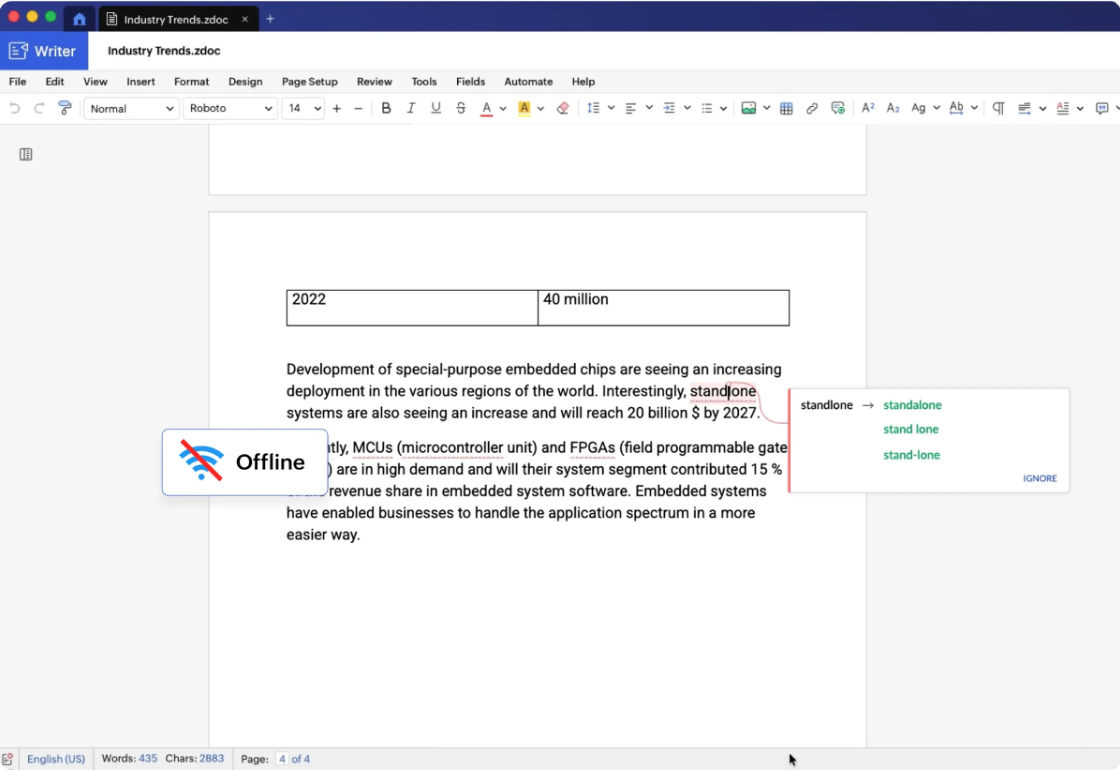Apply the yellow highlight color
Screen dimensions: 1120x772
point(524,109)
